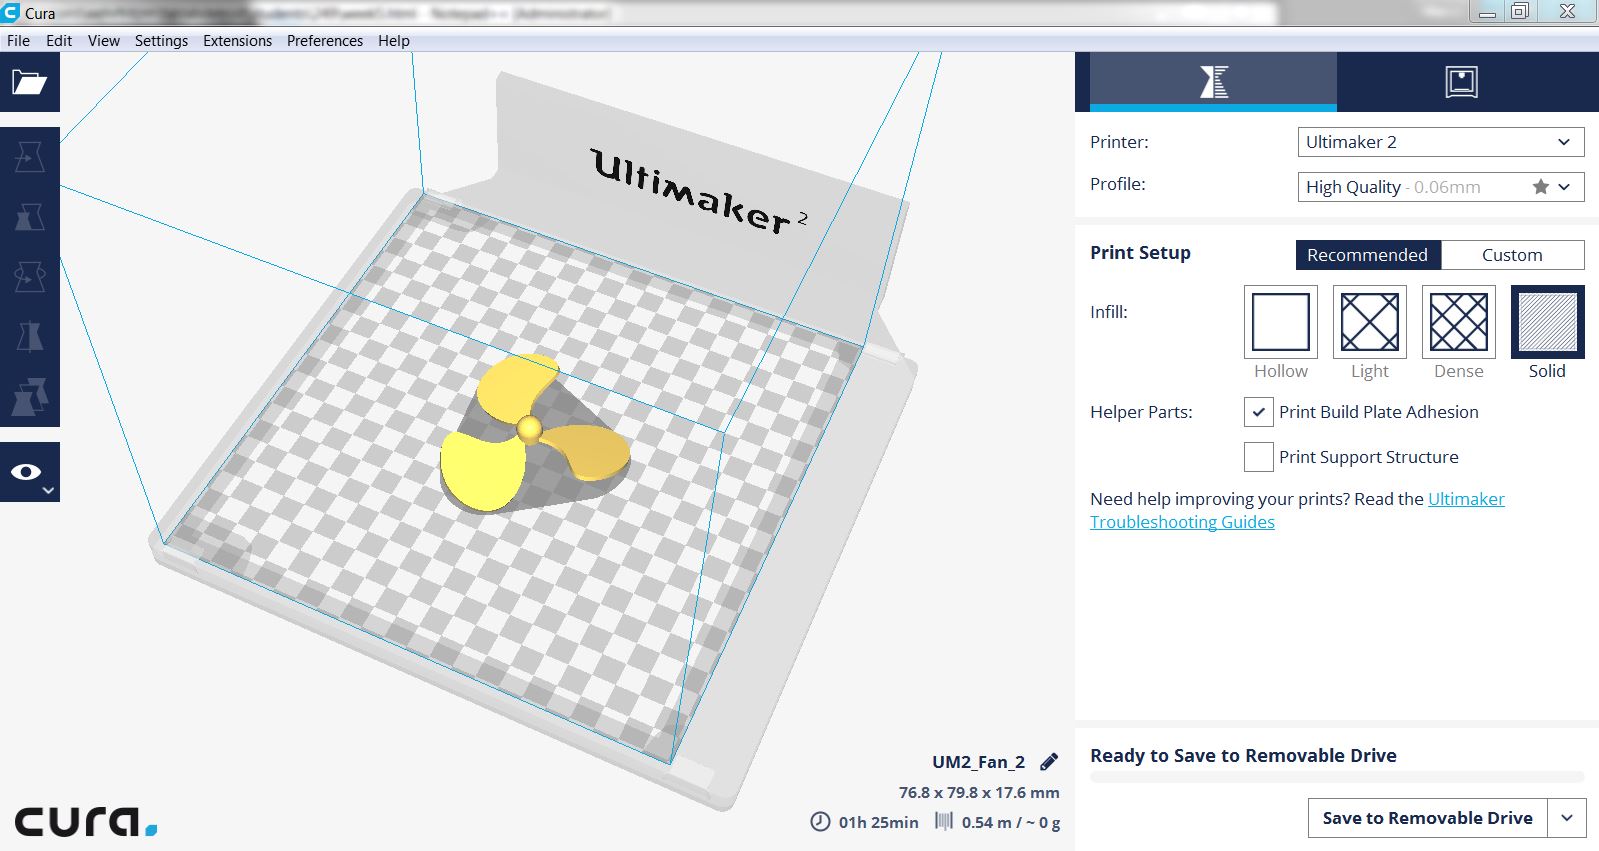Switch to the Prepare print settings tab

click(1213, 81)
